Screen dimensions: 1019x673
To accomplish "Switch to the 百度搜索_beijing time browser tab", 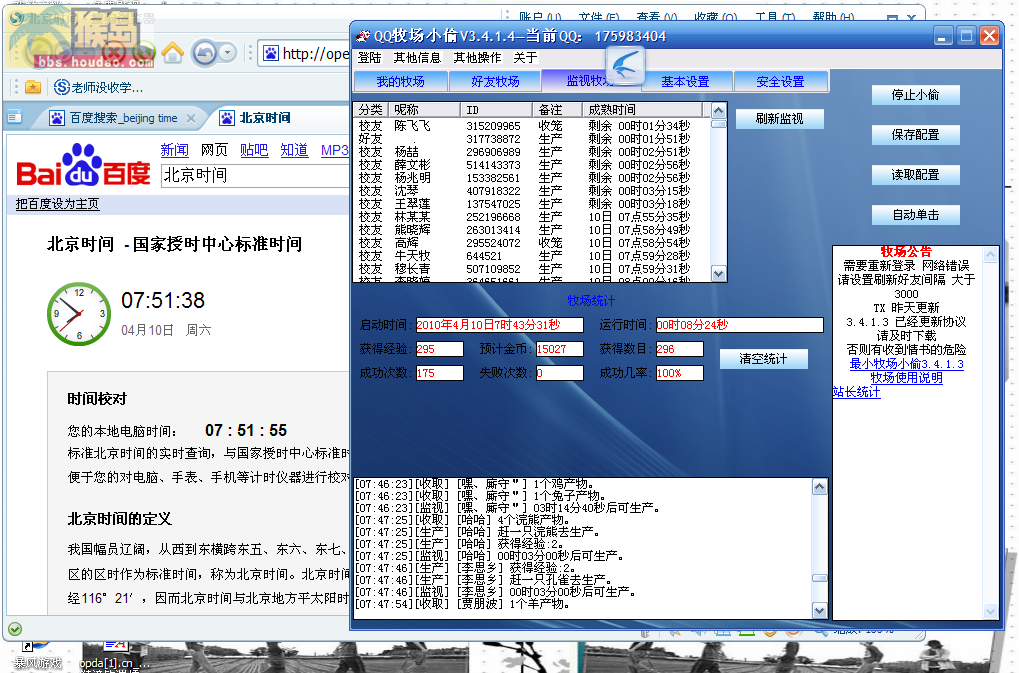I will pyautogui.click(x=123, y=118).
